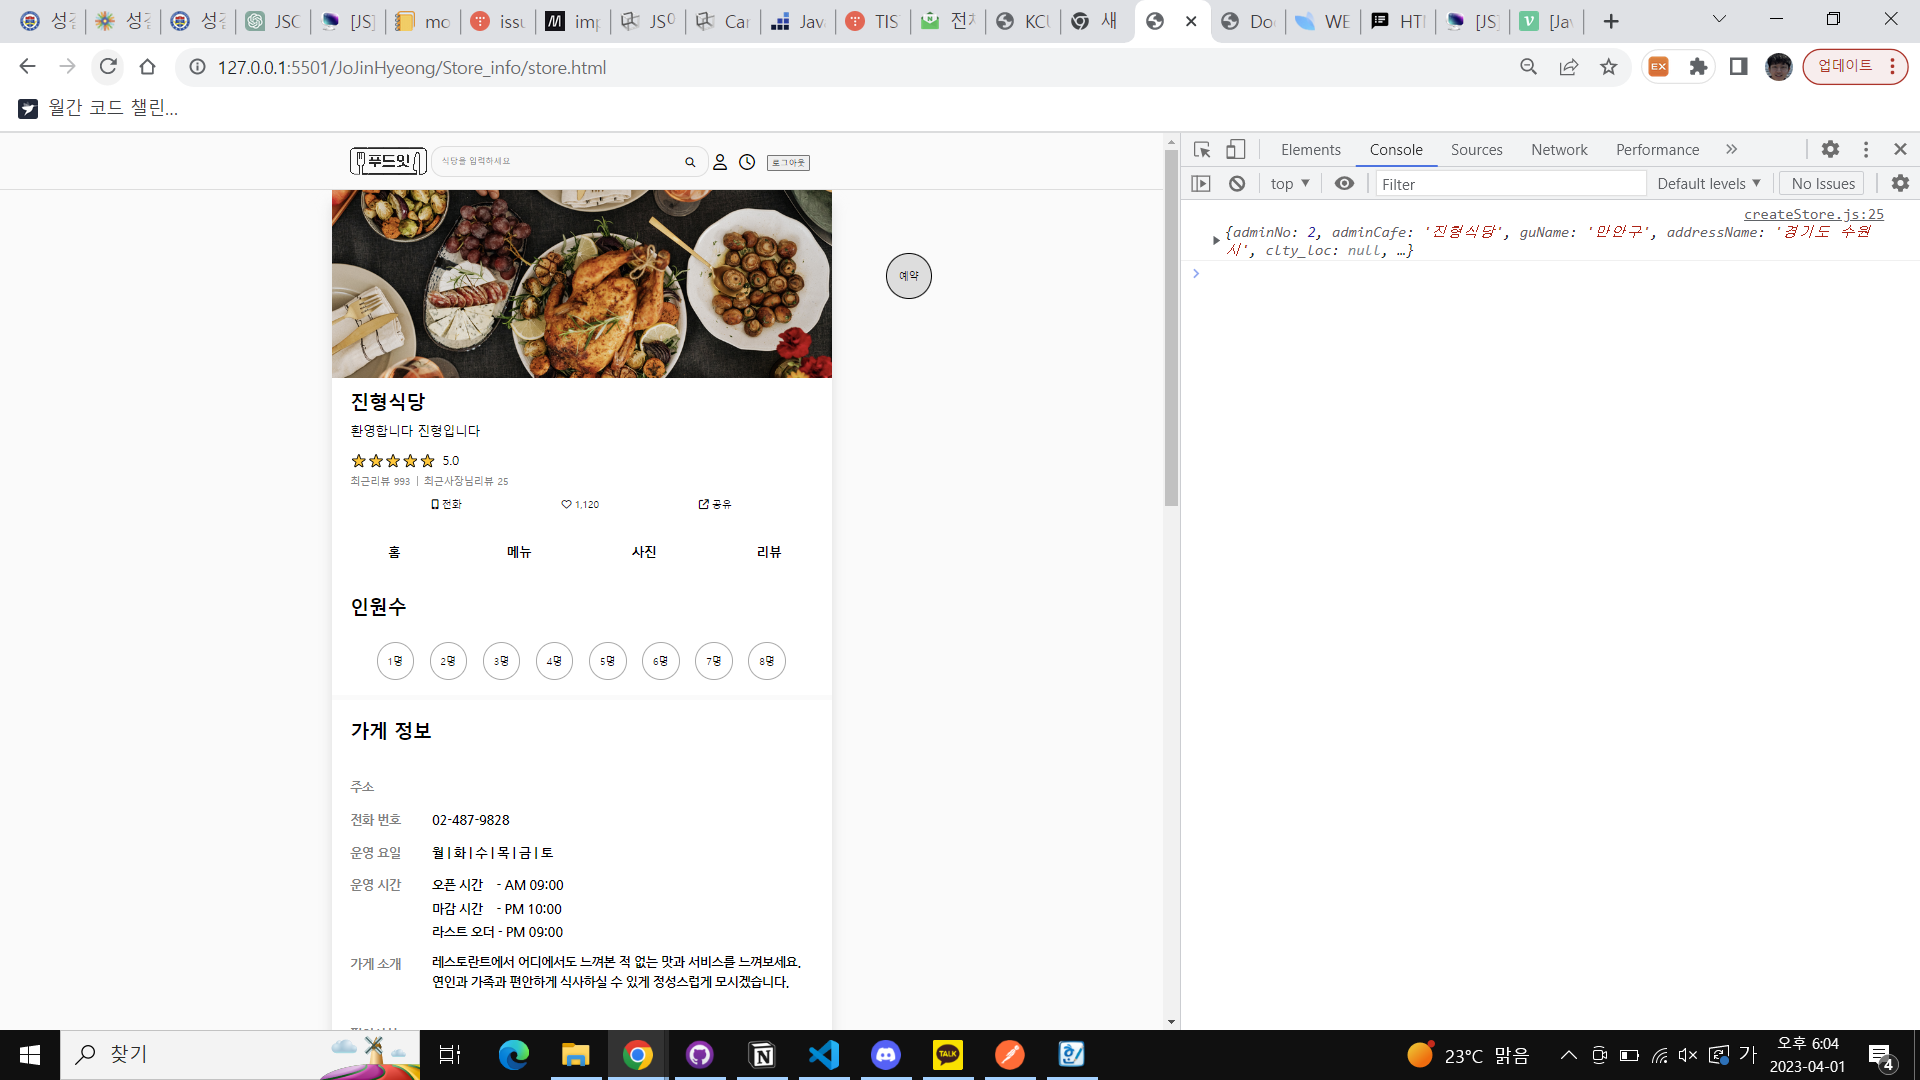Viewport: 1920px width, 1080px height.
Task: Show more DevTools tabs chevron
Action: click(x=1731, y=149)
